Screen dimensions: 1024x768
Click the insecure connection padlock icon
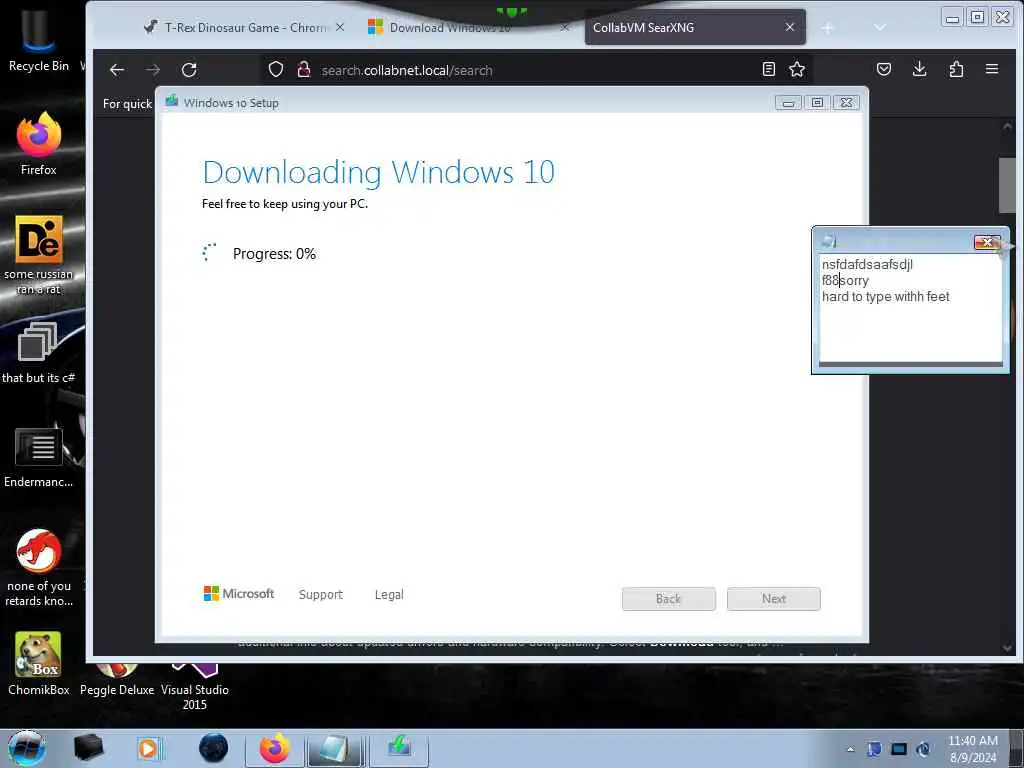304,69
